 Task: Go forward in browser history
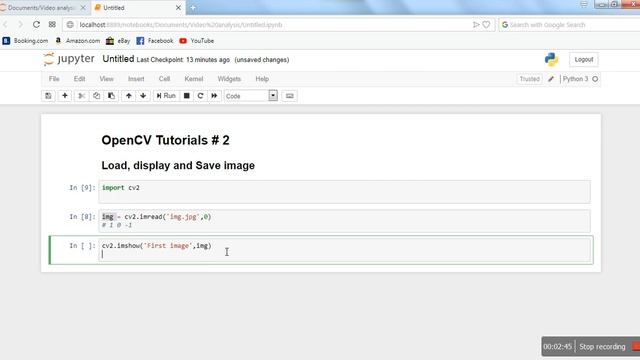point(20,24)
